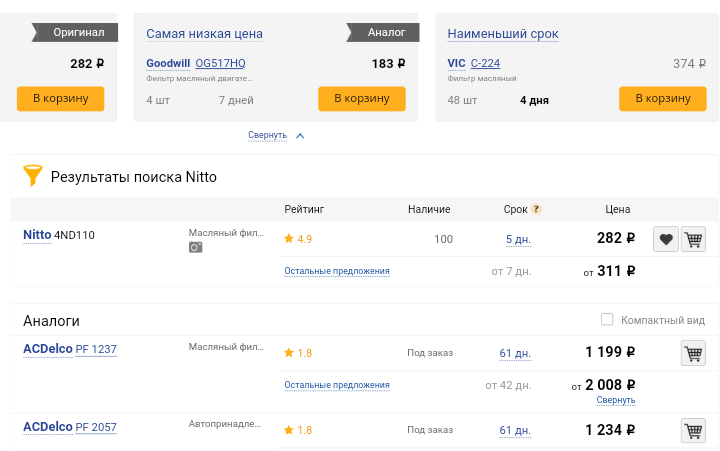This screenshot has height=451, width=720.
Task: Click price 1 199 ₽ for PF 1237
Action: (x=610, y=352)
